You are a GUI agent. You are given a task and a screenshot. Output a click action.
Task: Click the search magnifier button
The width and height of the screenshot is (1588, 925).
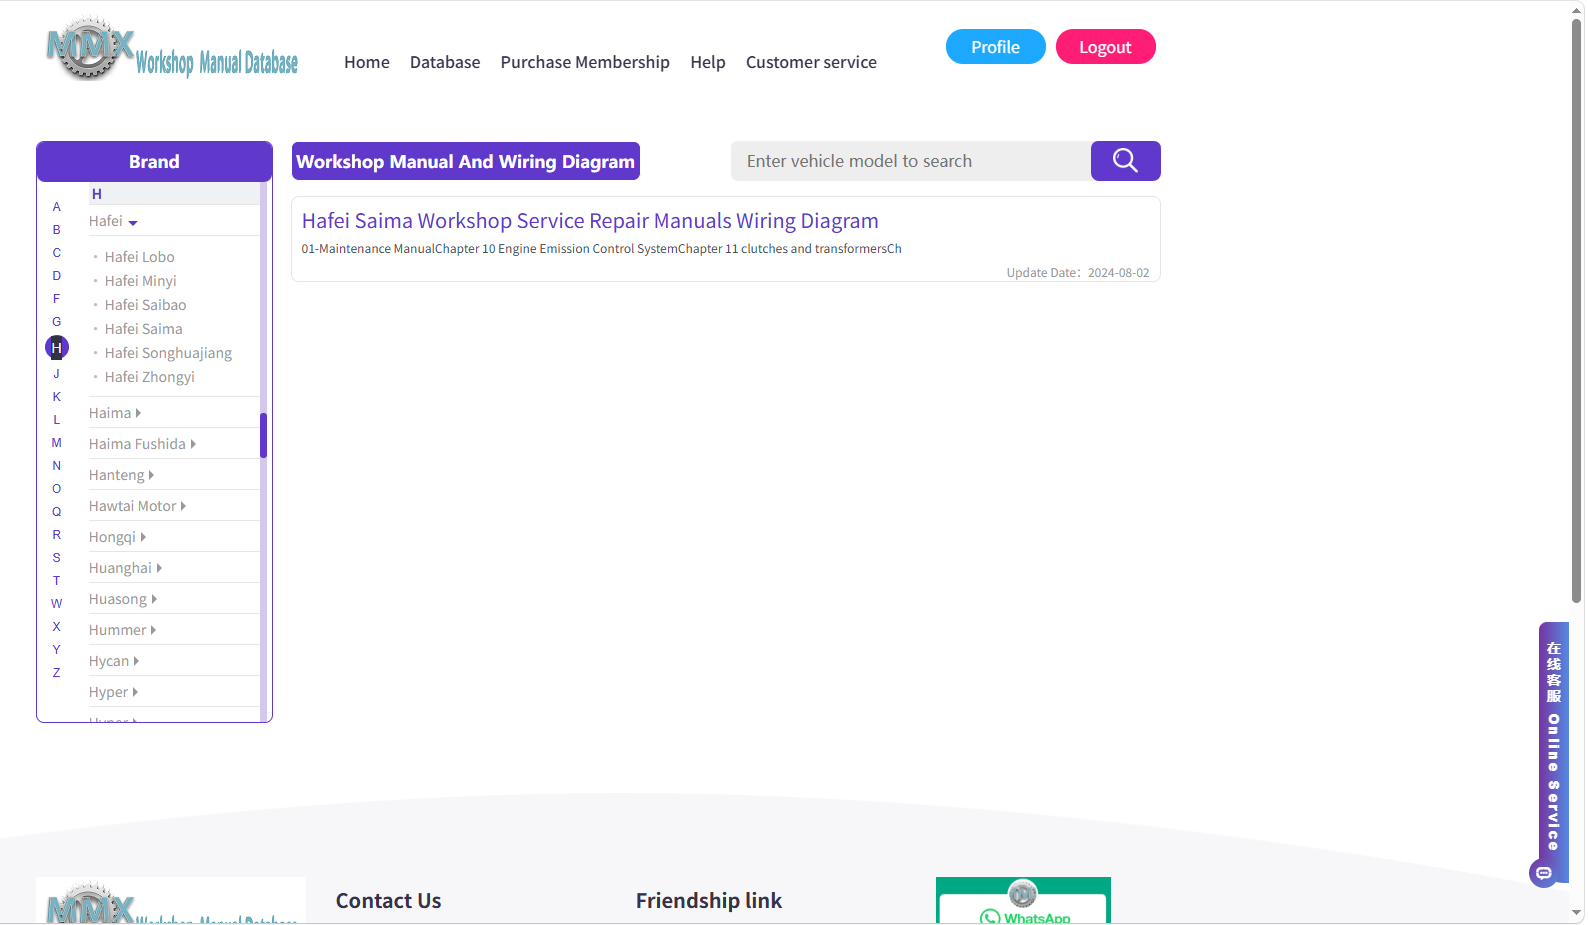1125,161
